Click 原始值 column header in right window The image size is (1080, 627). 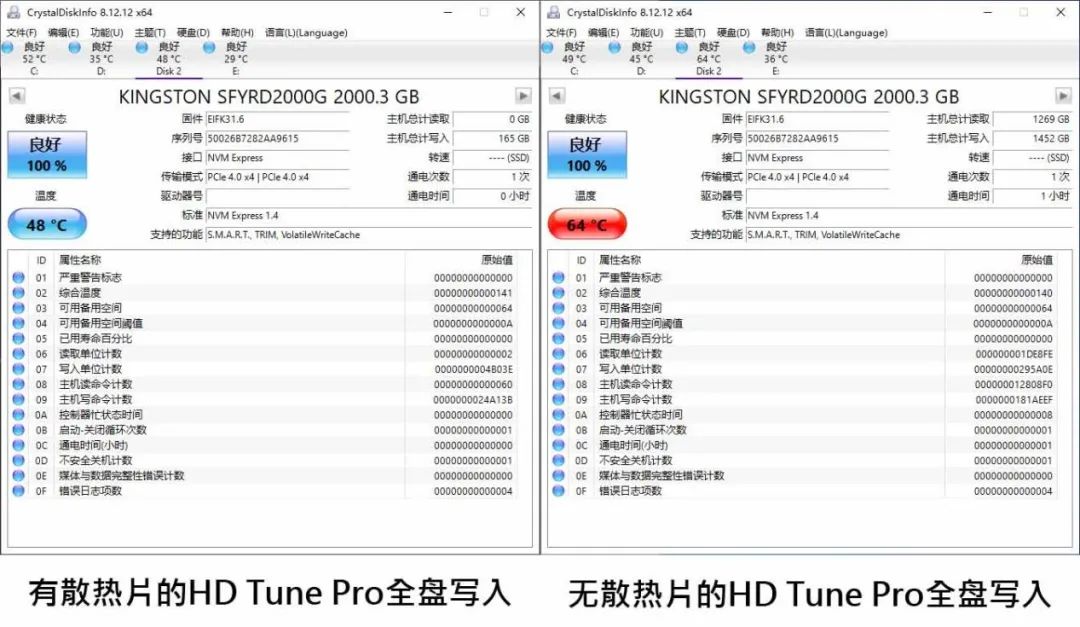click(x=1037, y=260)
